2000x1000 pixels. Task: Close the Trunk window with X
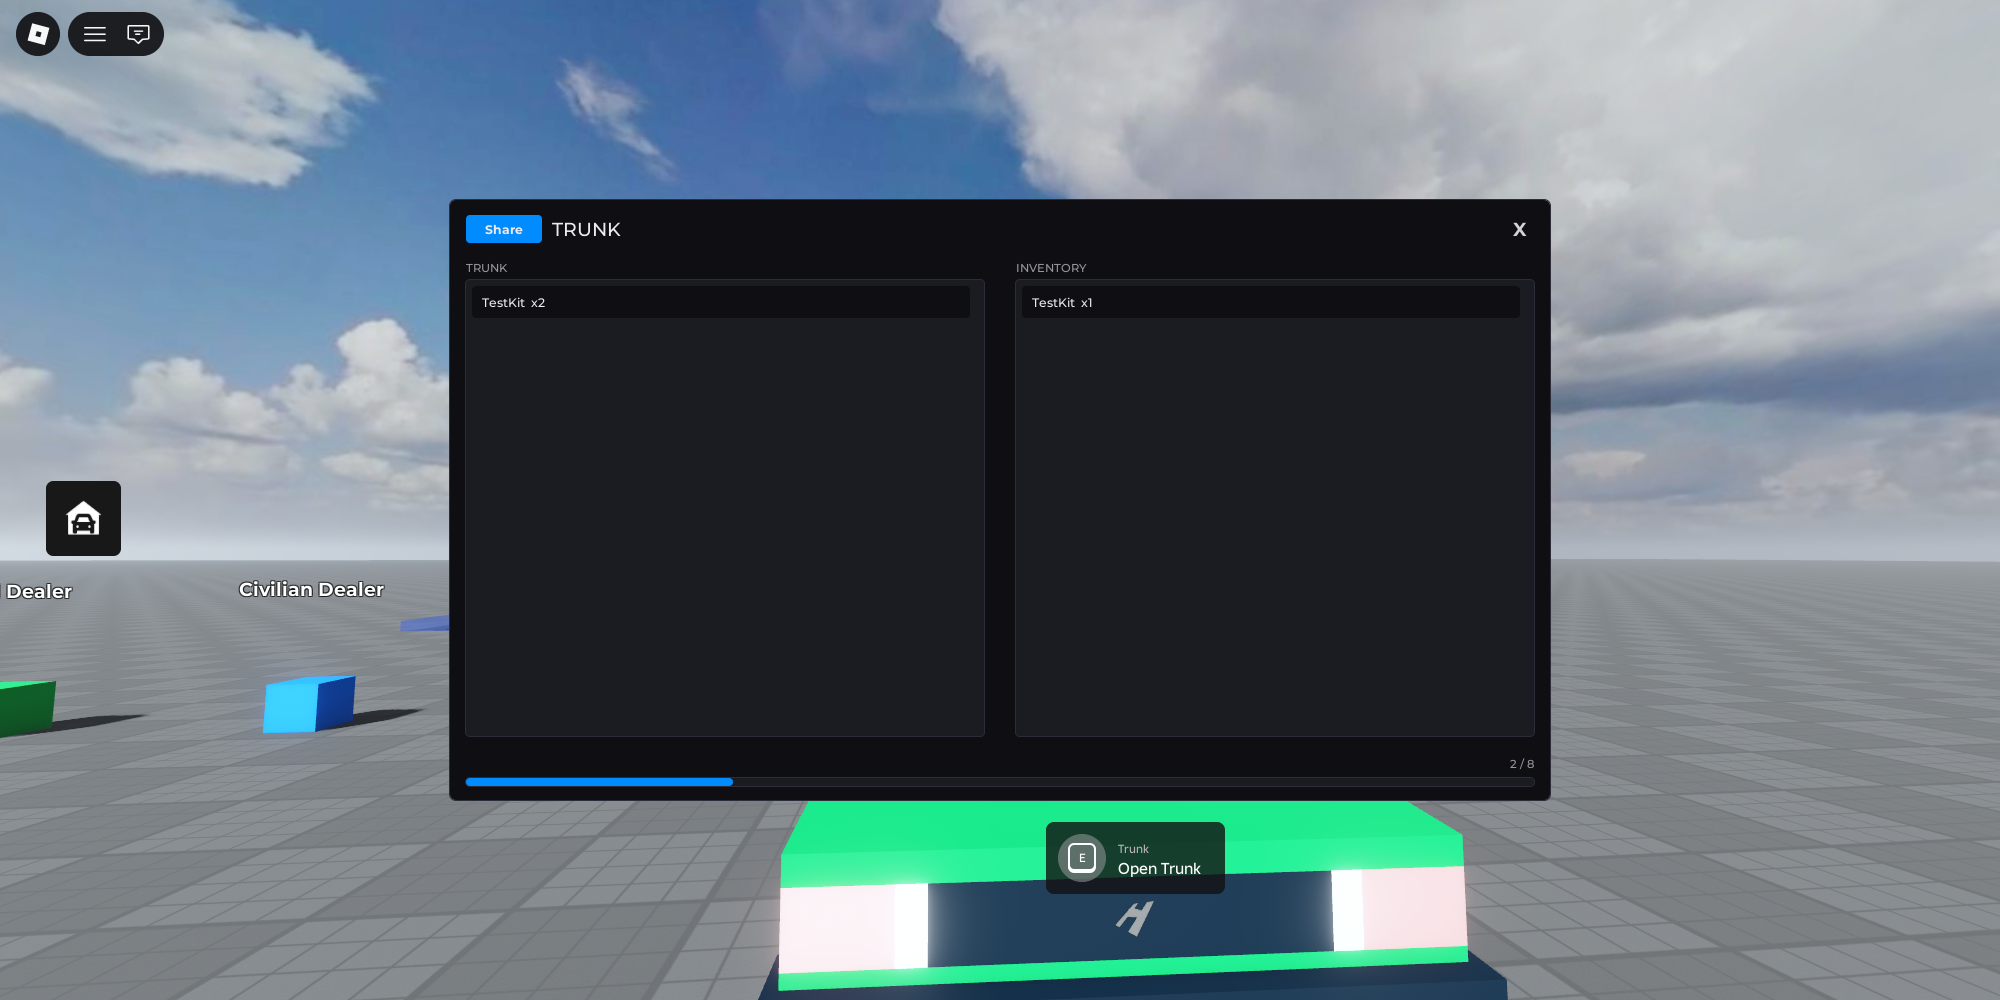tap(1519, 229)
